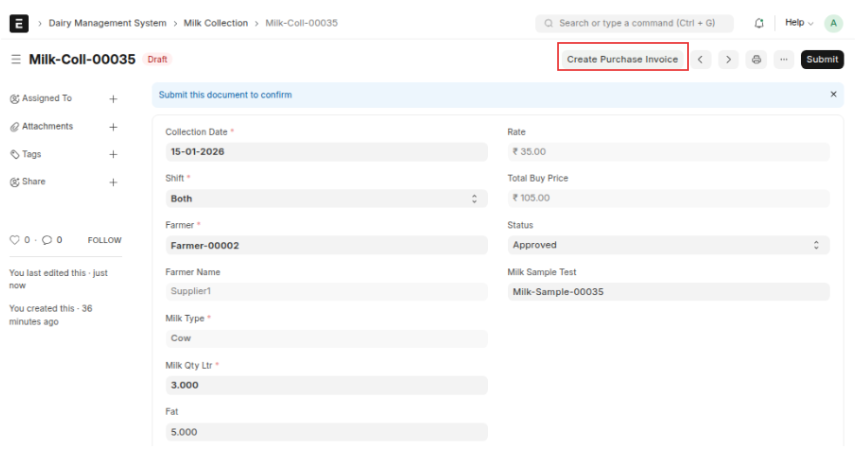Like this document with the heart icon

pyautogui.click(x=14, y=240)
